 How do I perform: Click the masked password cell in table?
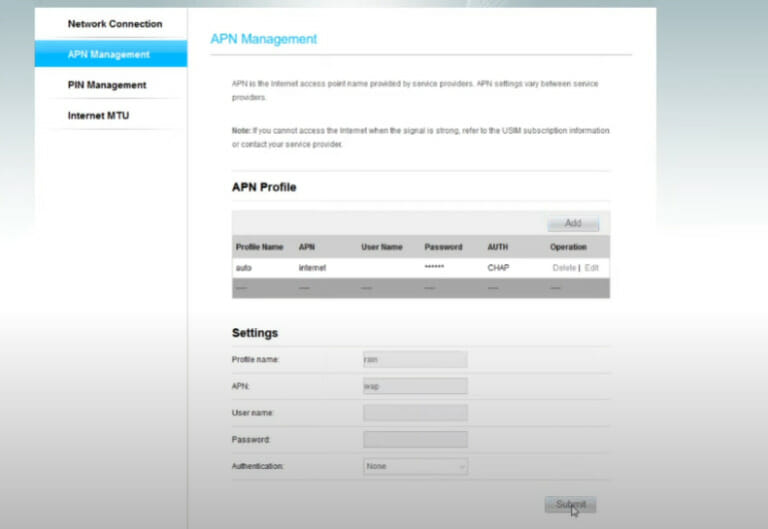pyautogui.click(x=434, y=268)
